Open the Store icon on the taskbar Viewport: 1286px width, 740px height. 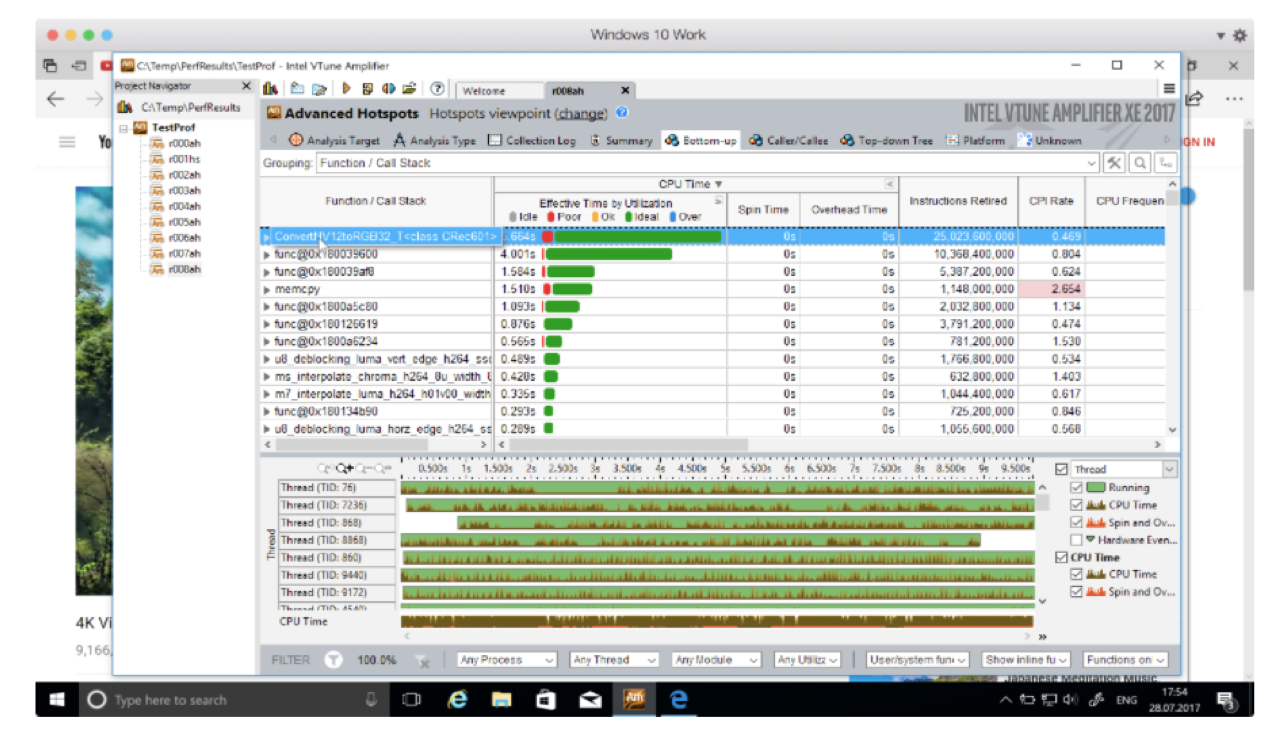545,700
